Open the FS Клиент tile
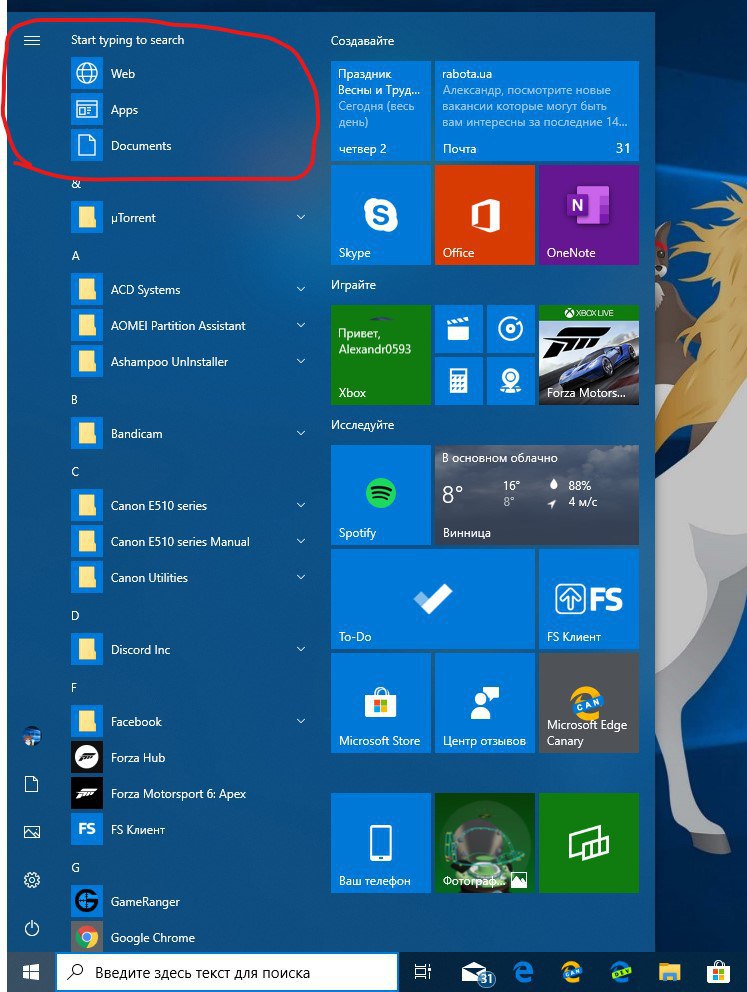 [x=589, y=599]
